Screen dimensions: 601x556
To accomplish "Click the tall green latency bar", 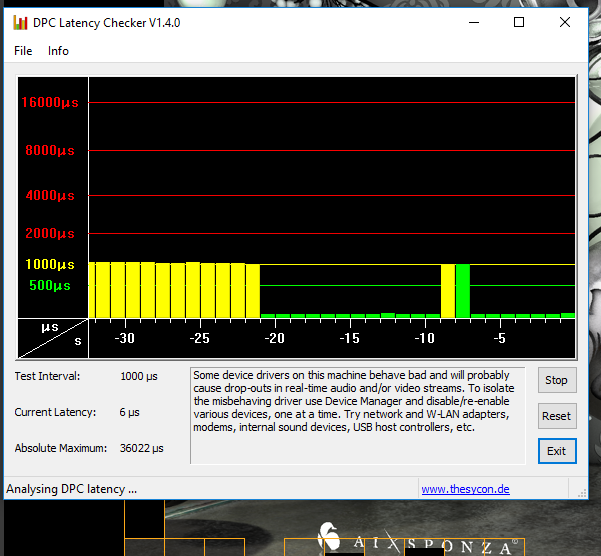I will (463, 291).
